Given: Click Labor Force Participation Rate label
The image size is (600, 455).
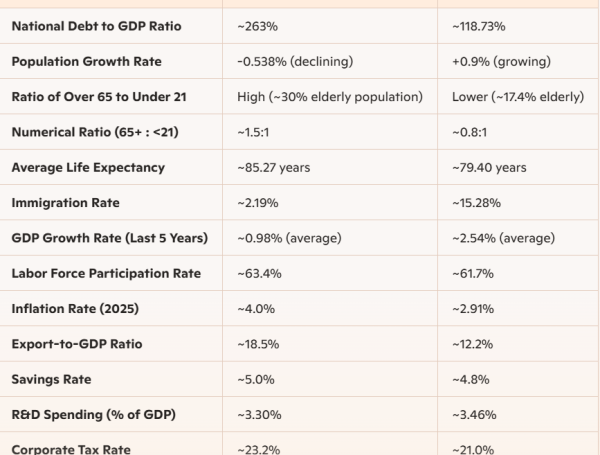Looking at the screenshot, I should [106, 273].
